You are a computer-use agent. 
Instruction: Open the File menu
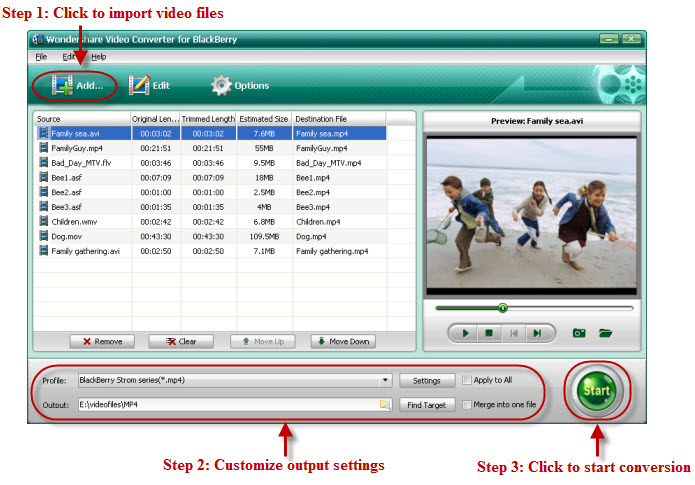[41, 57]
